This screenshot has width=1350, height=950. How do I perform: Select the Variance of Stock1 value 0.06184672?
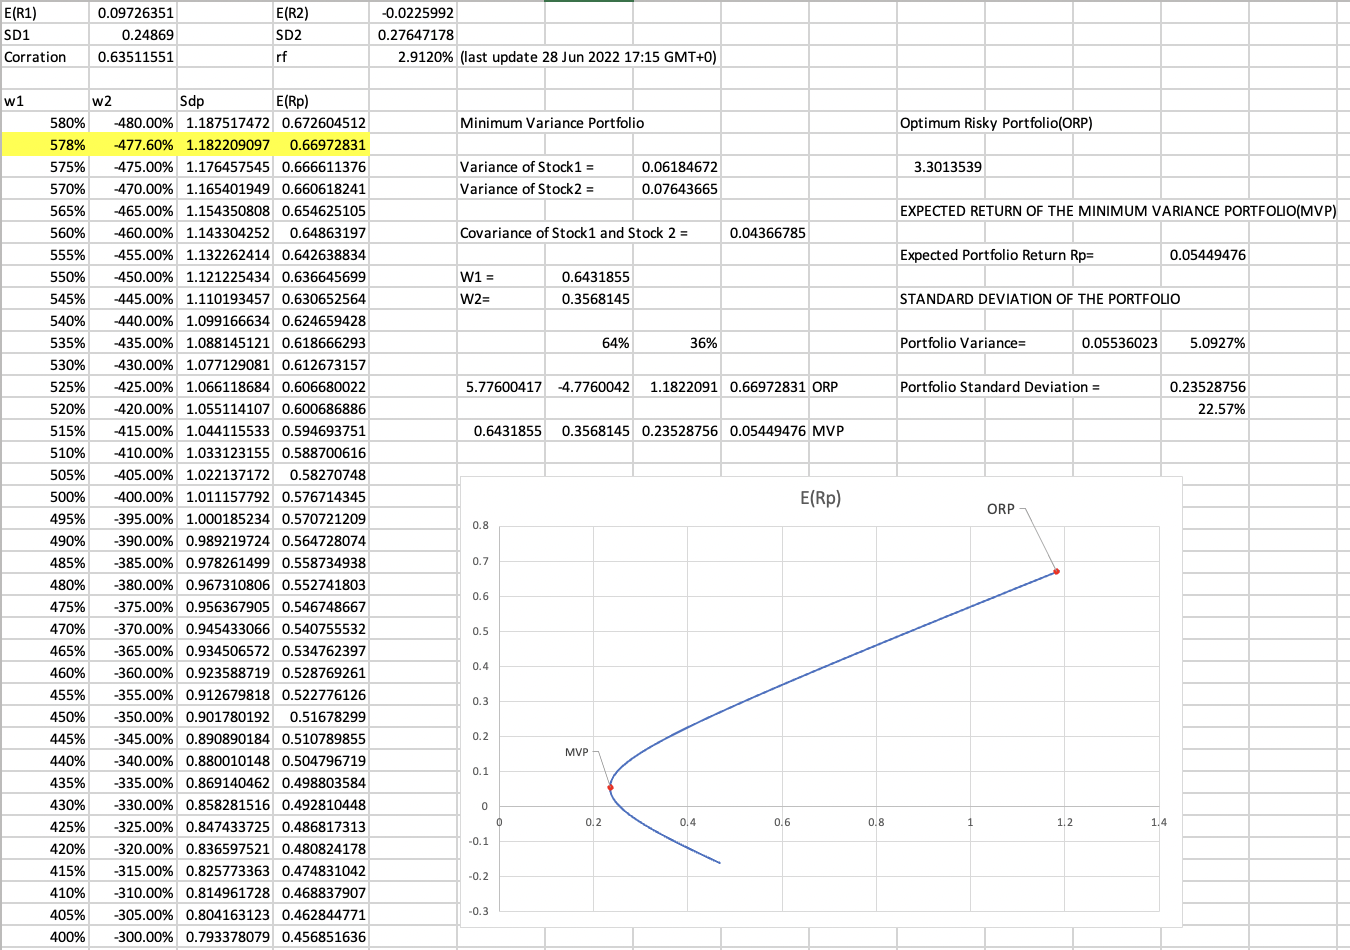tap(677, 167)
